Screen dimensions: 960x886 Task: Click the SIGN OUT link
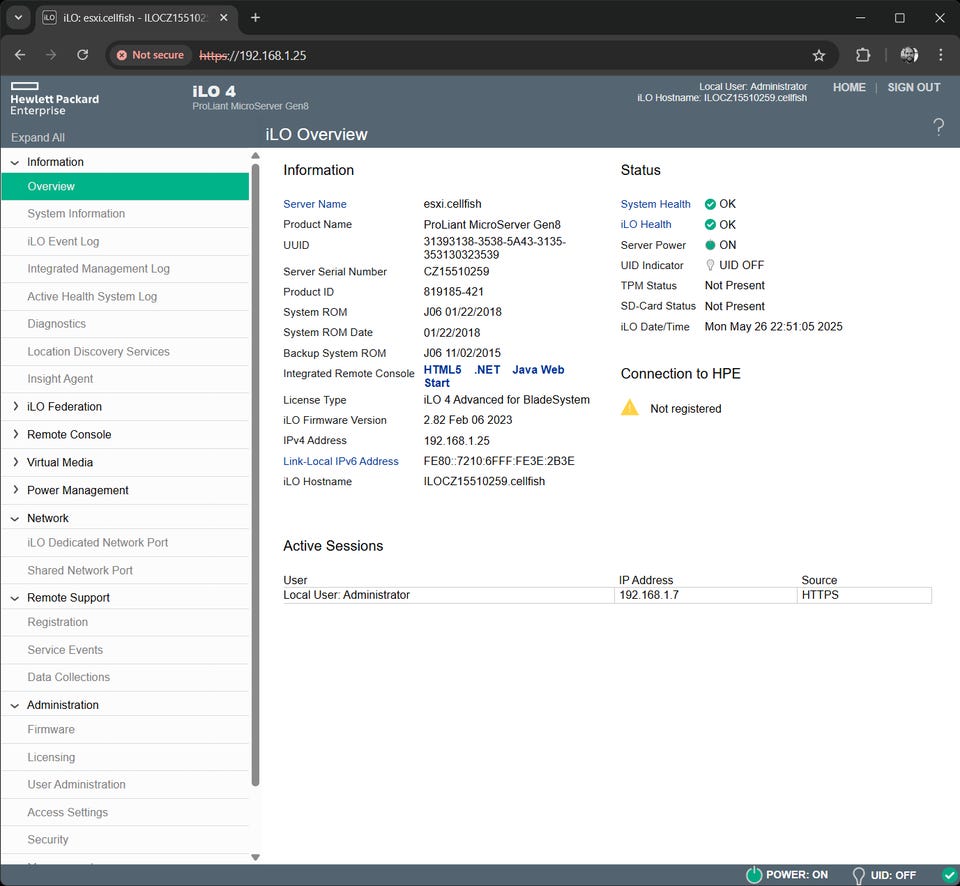point(913,87)
